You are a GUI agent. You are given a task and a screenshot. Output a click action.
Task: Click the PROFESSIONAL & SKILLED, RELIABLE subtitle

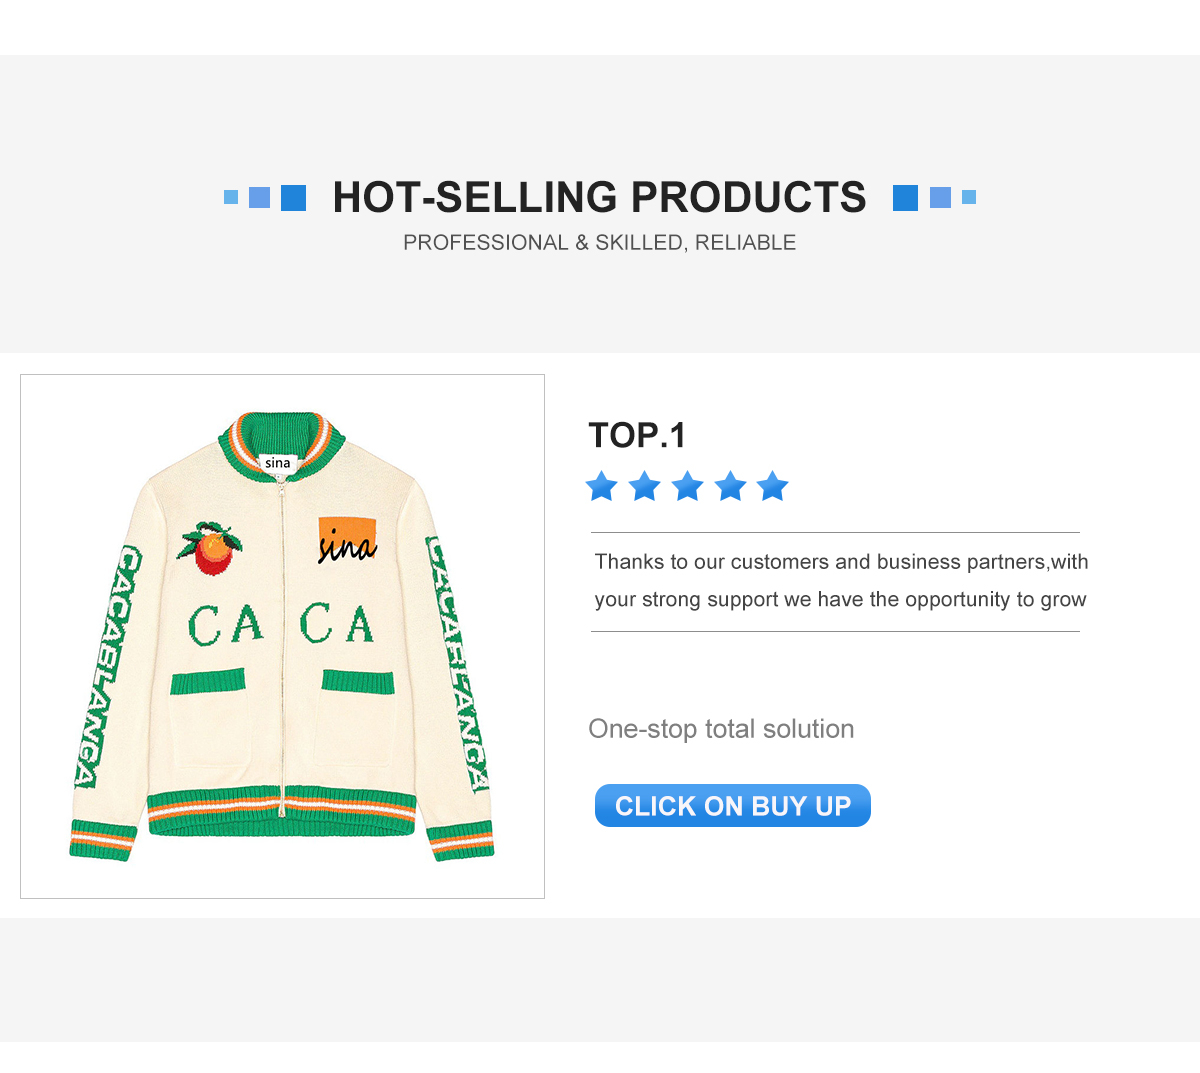click(599, 242)
